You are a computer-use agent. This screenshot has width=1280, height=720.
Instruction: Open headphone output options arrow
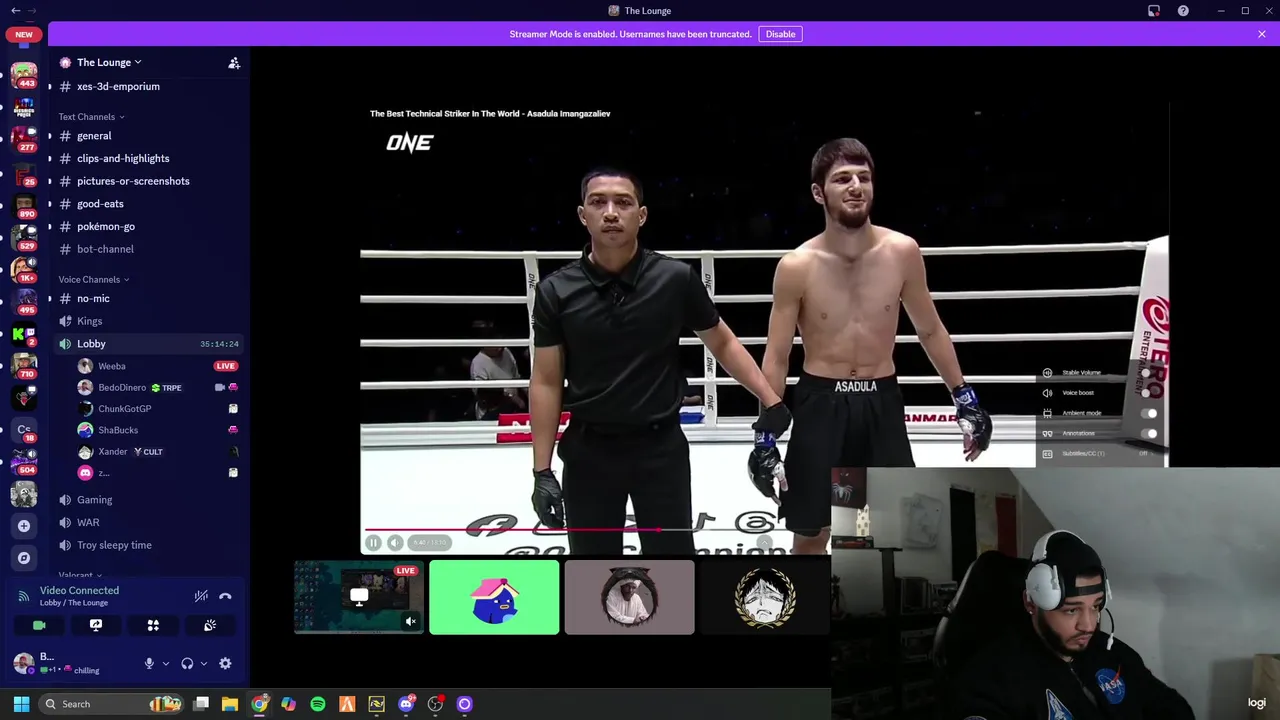click(x=204, y=663)
